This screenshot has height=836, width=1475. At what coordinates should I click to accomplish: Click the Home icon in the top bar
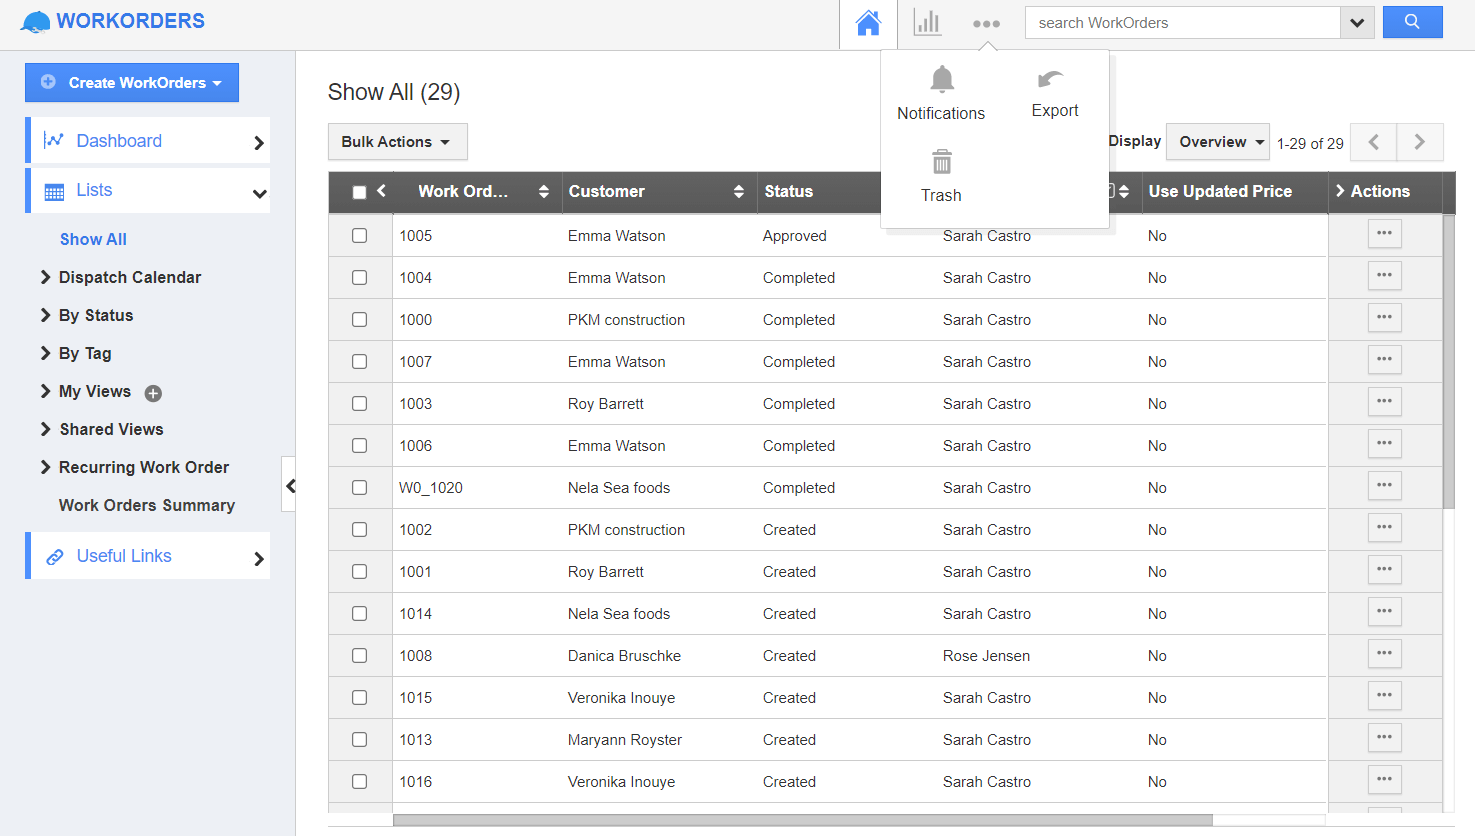[x=868, y=22]
